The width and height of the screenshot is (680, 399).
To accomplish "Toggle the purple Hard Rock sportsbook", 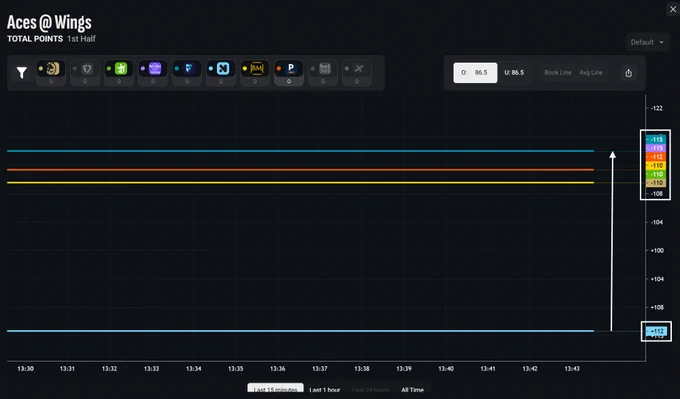I will [x=153, y=69].
